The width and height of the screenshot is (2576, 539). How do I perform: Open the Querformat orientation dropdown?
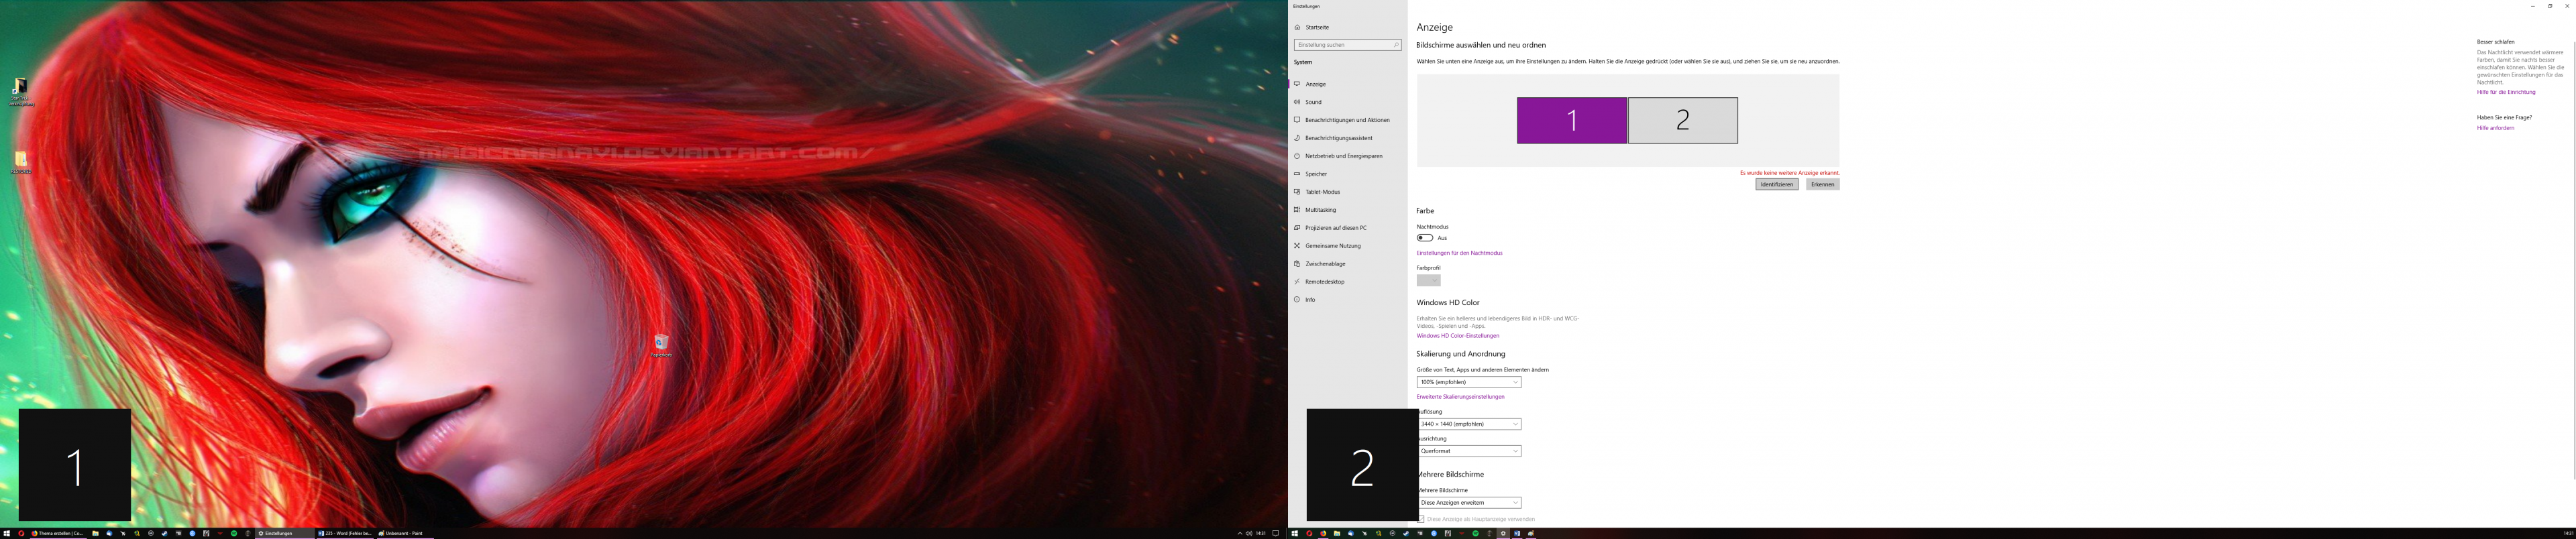point(1469,451)
